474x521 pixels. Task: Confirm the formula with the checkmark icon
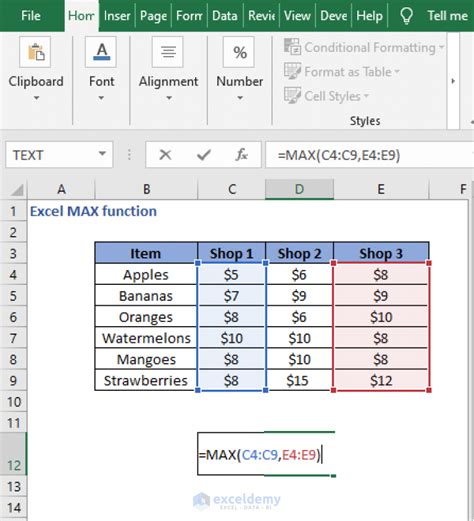pos(203,155)
